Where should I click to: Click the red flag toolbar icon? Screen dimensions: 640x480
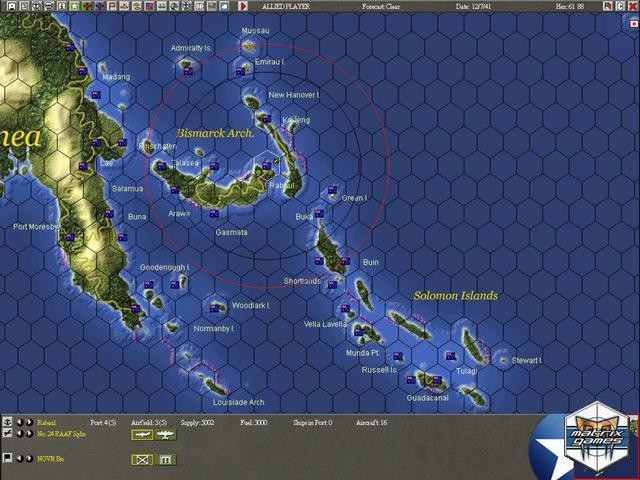(112, 6)
